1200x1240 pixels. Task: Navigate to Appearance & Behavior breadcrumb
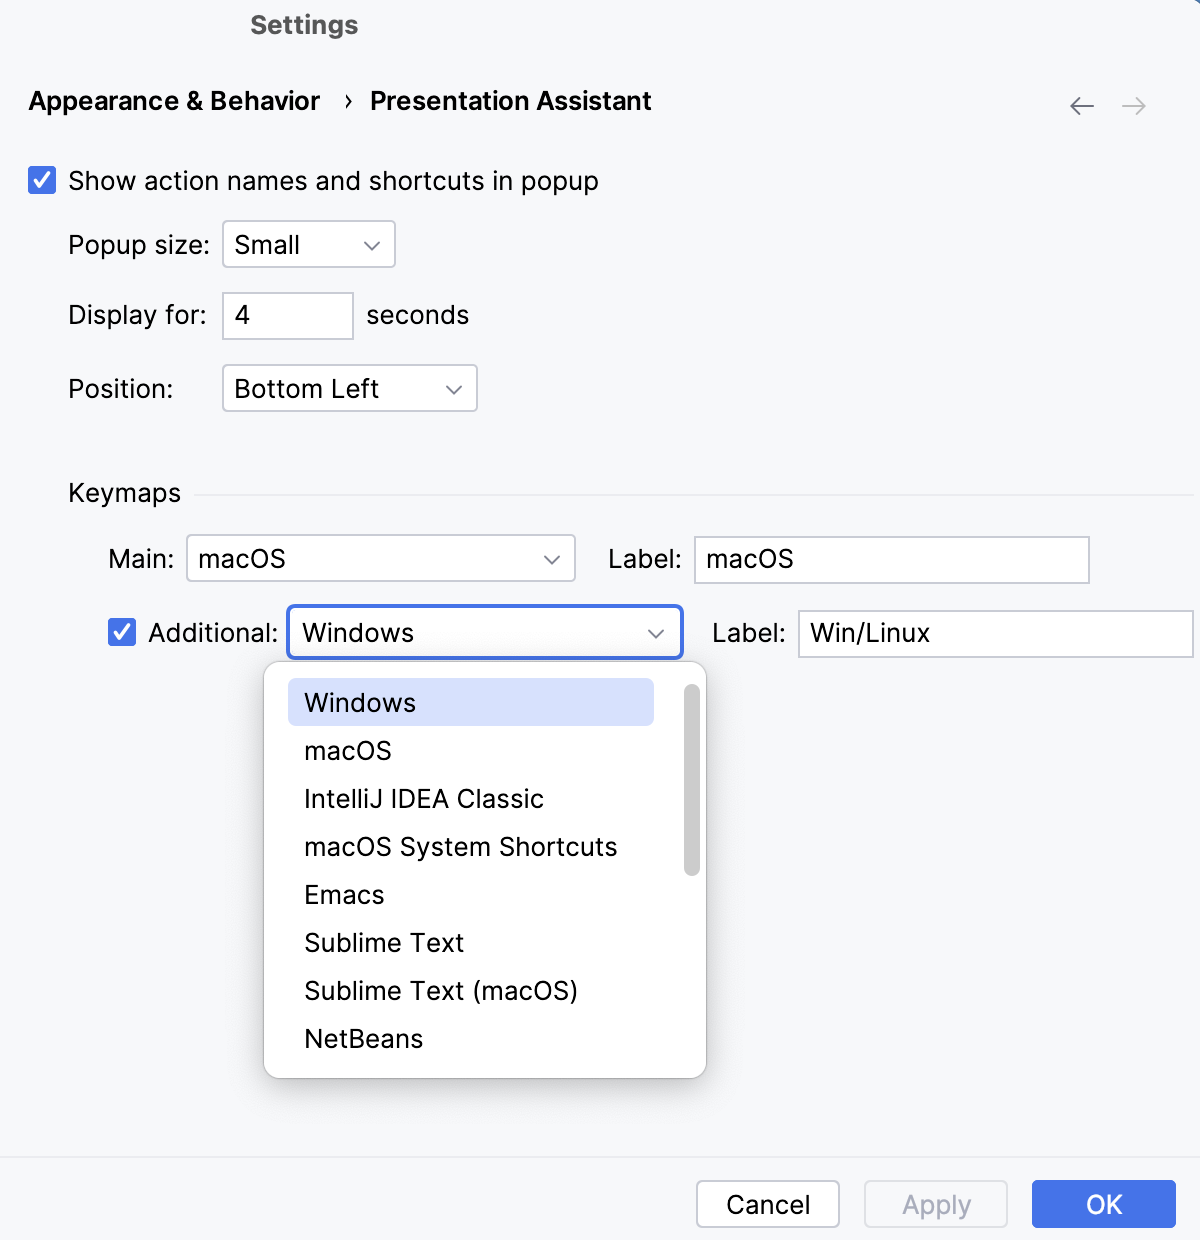coord(173,101)
